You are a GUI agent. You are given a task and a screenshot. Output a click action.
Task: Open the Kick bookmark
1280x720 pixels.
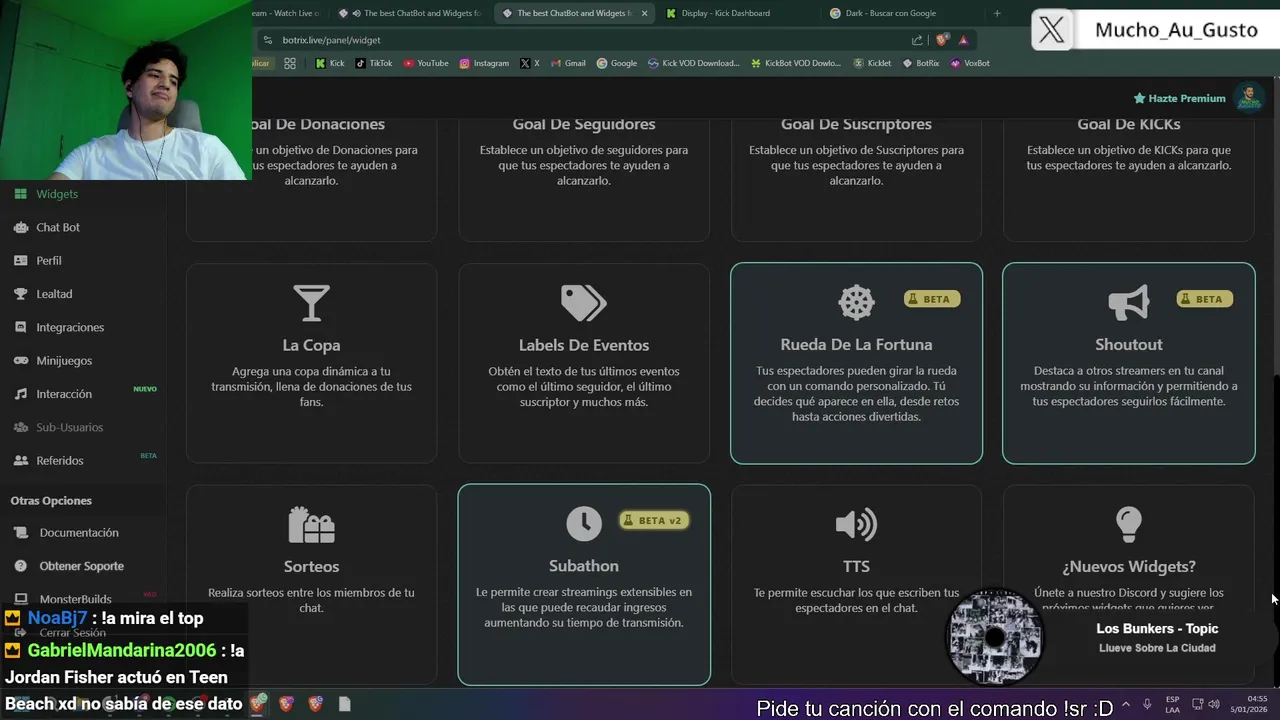coord(330,63)
